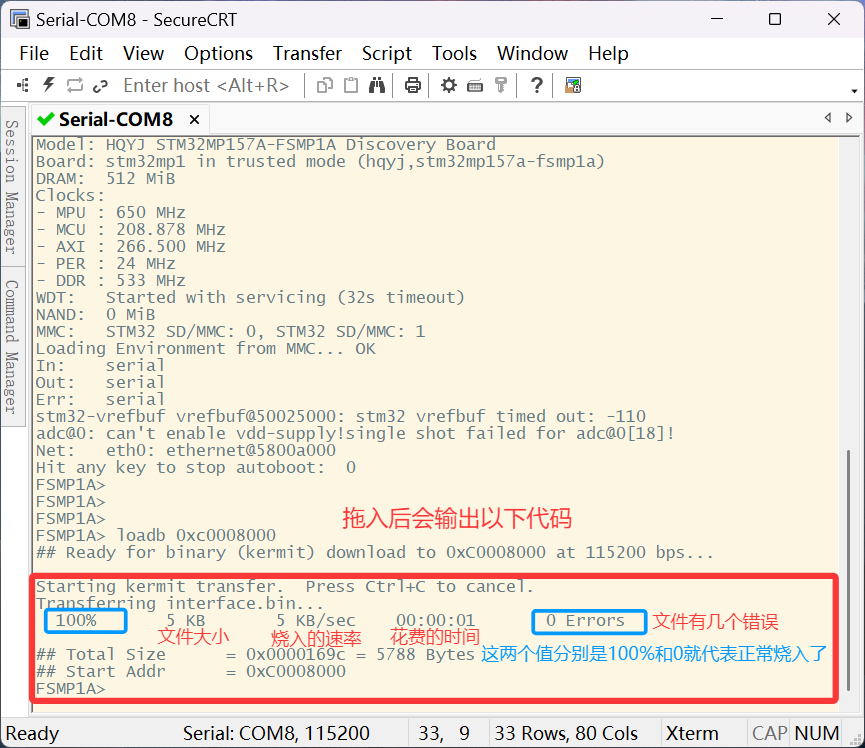
Task: Open the Session Manager toolbar icon
Action: point(23,86)
